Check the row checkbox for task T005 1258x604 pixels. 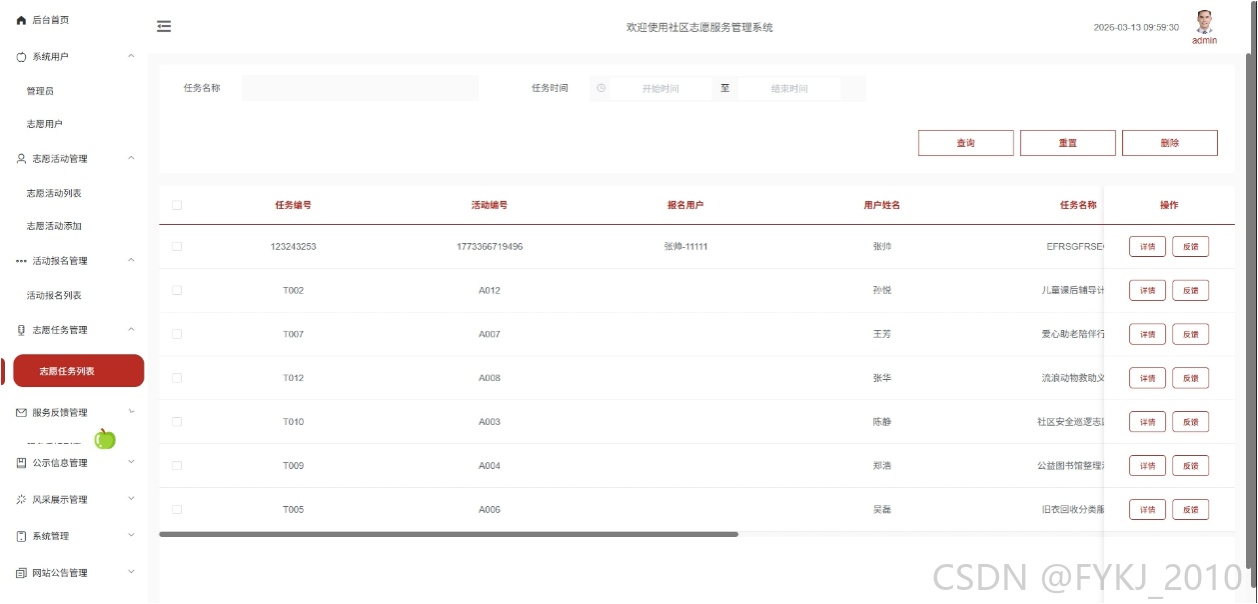(177, 510)
